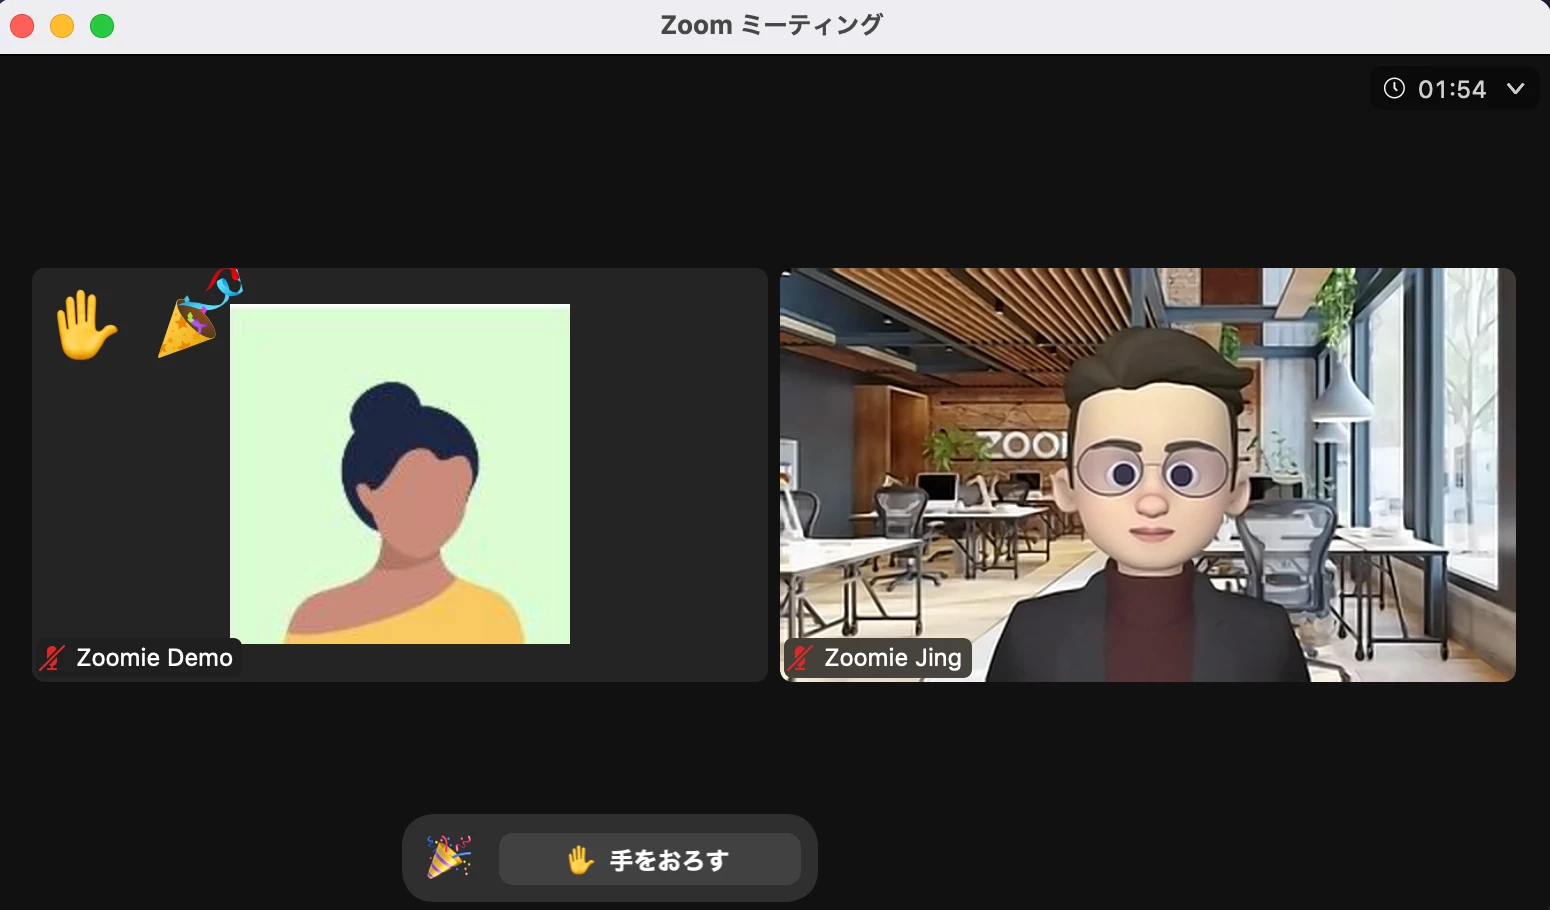Viewport: 1550px width, 910px height.
Task: Click the 01:54 meeting timer text
Action: coord(1452,90)
